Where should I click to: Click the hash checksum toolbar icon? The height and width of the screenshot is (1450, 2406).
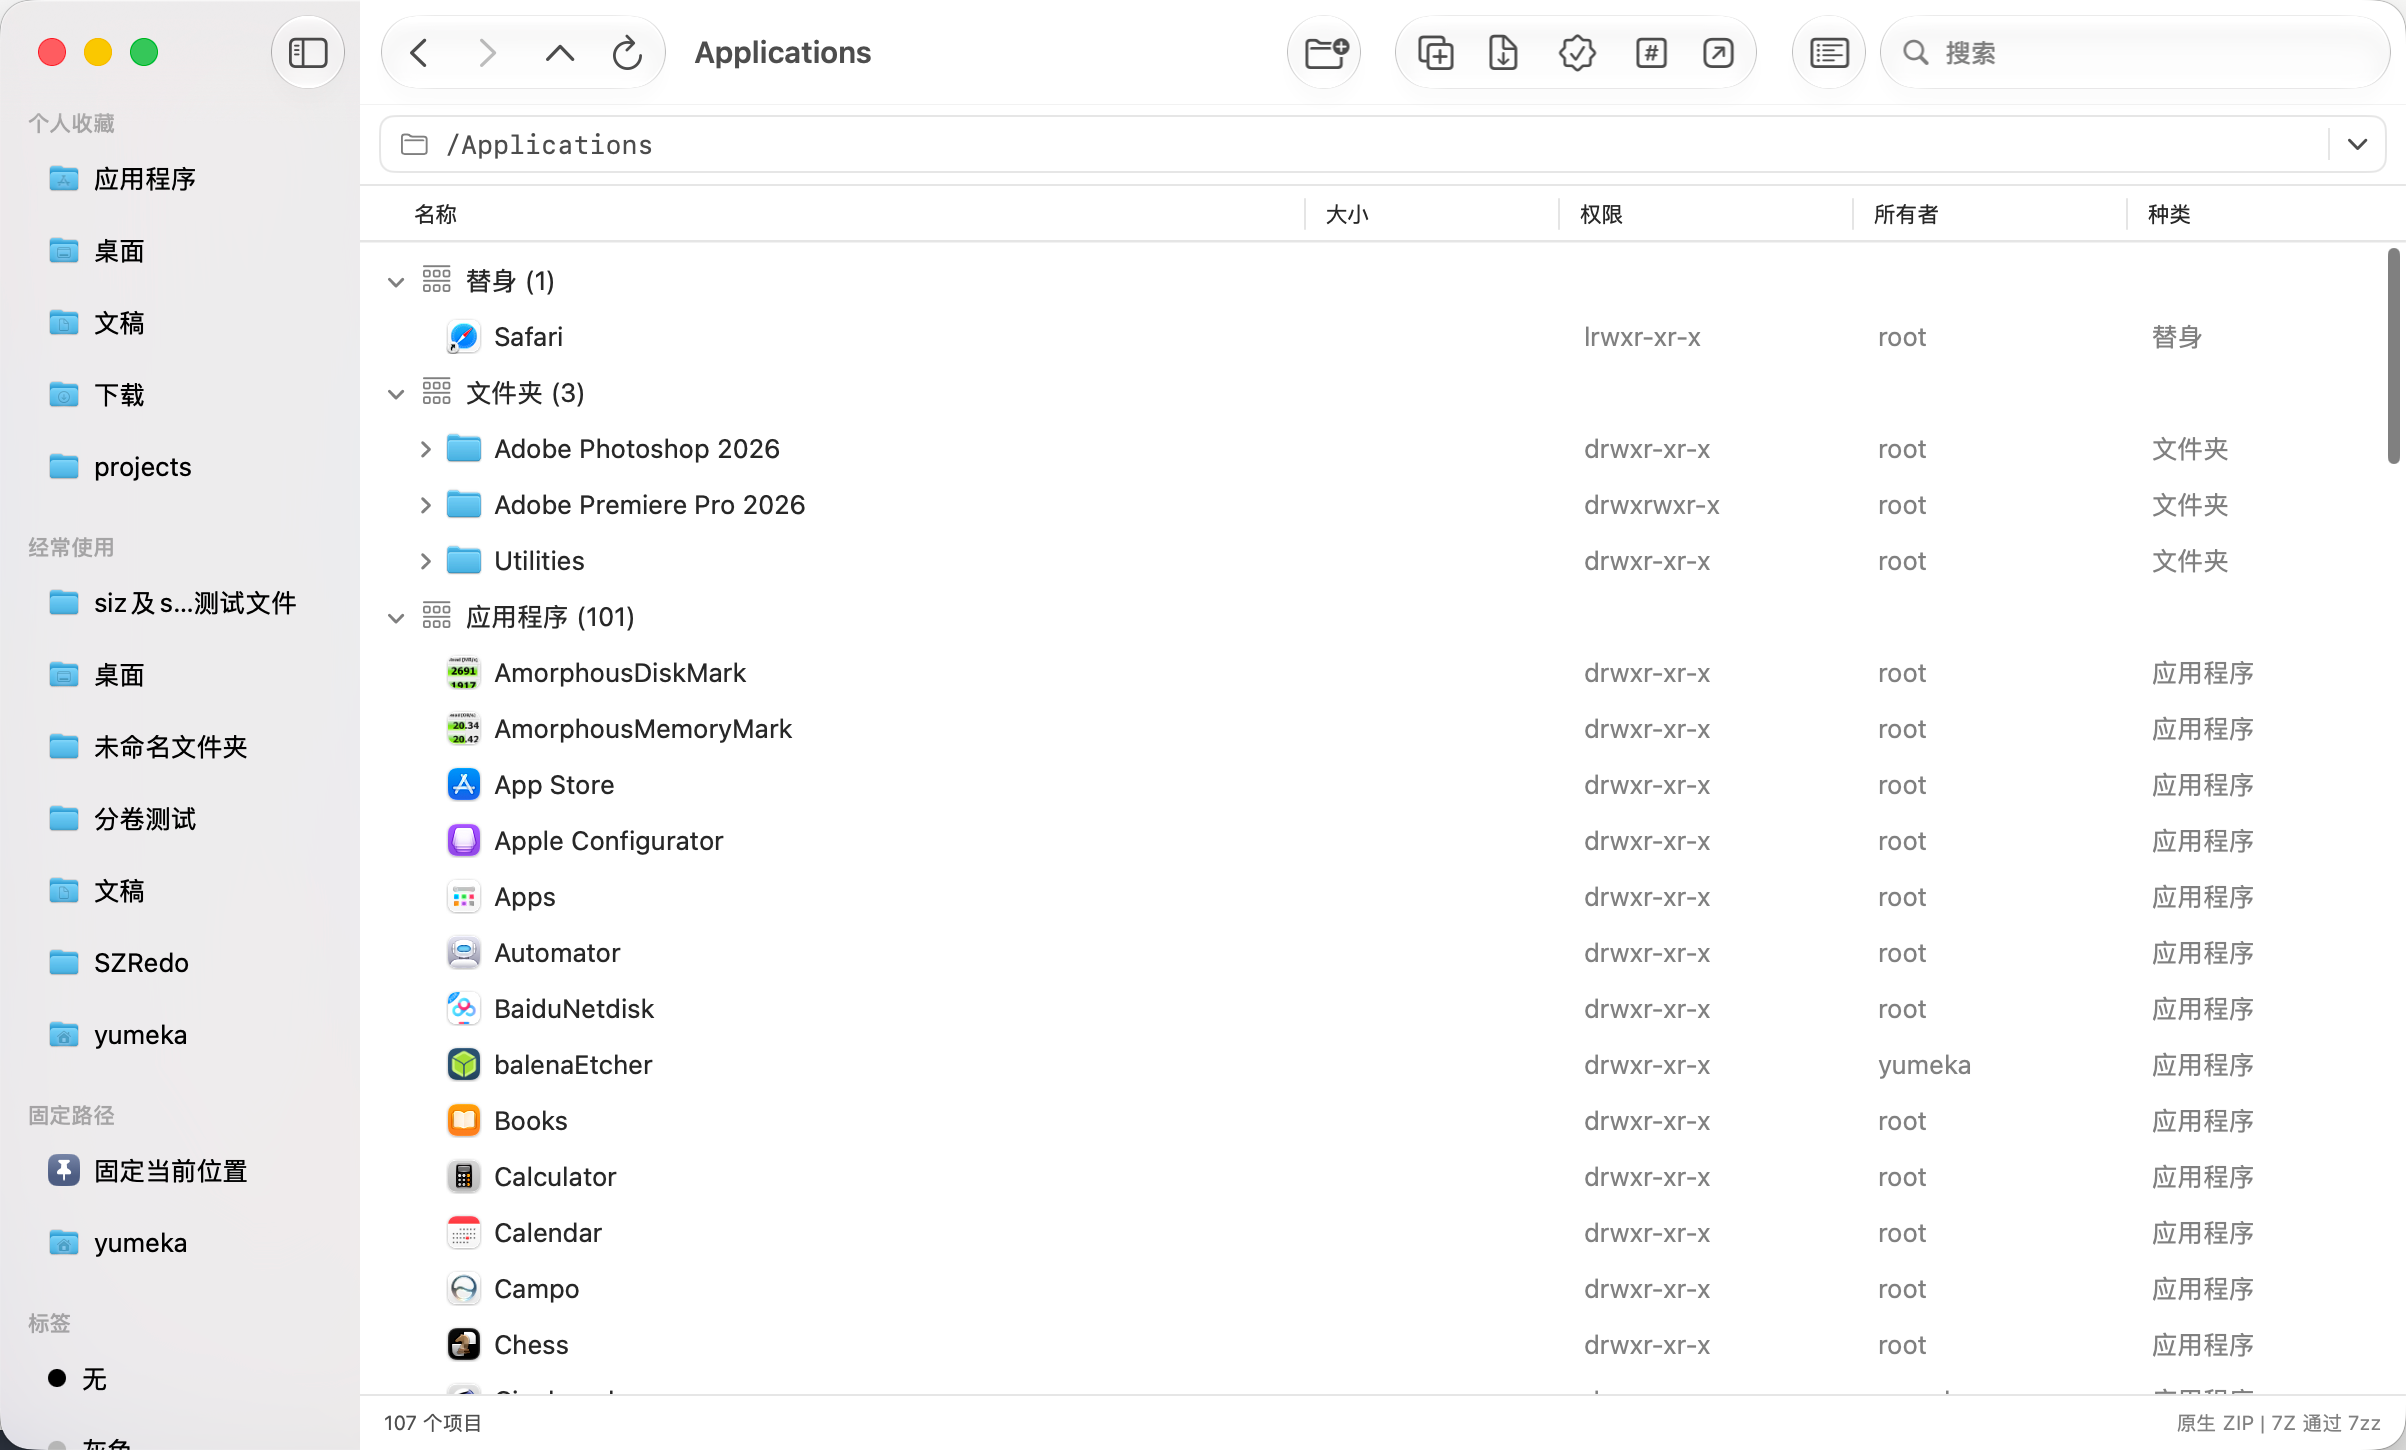[1651, 53]
